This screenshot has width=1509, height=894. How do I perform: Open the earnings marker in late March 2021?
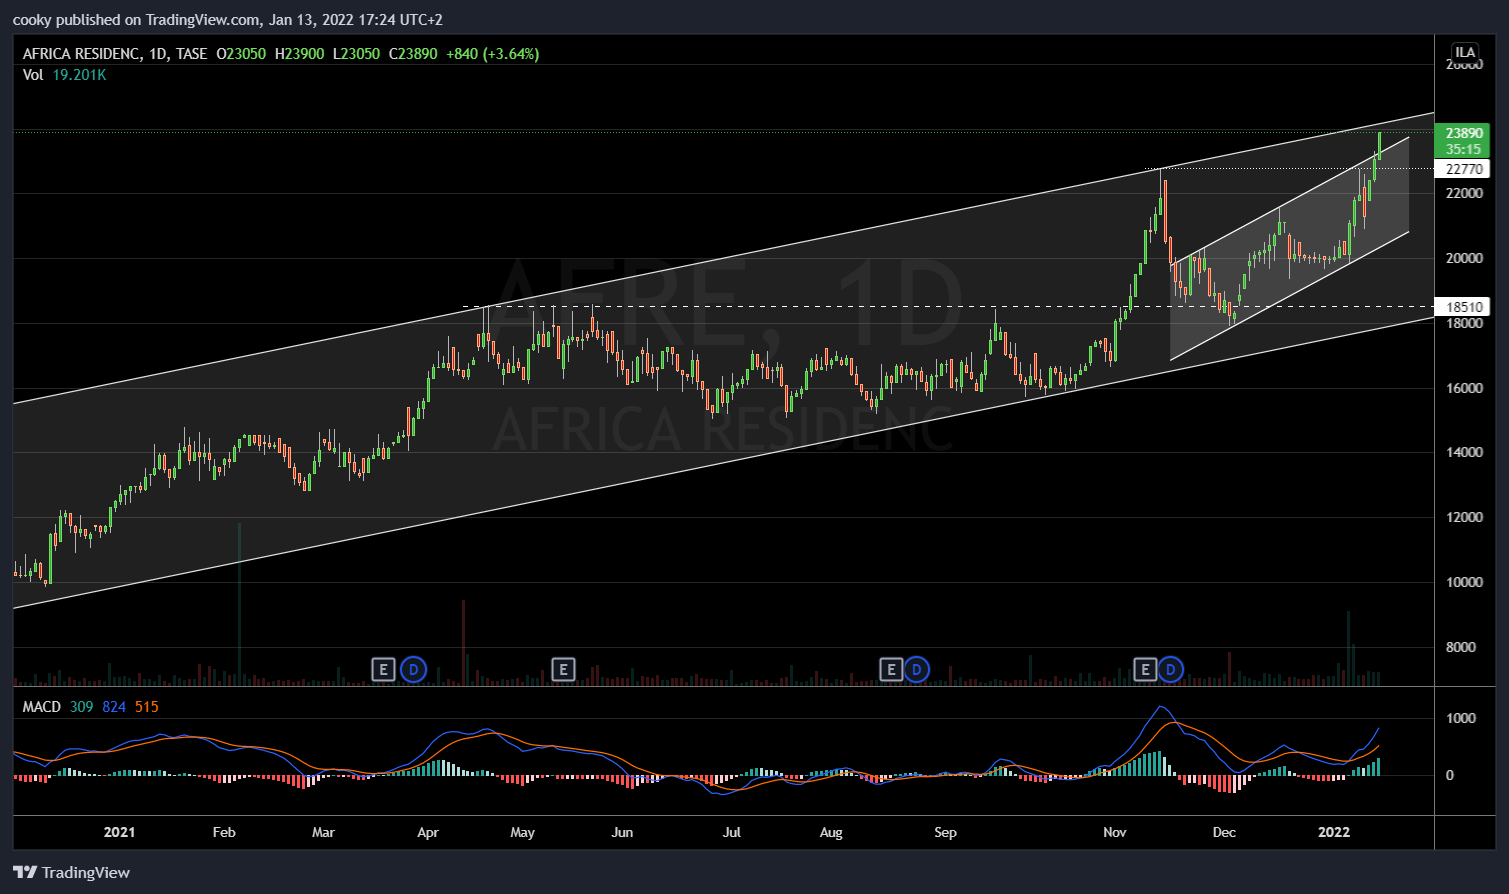[x=383, y=669]
